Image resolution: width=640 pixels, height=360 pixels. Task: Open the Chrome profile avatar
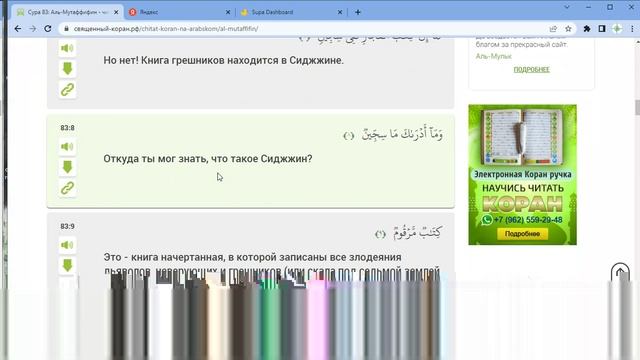[x=617, y=29]
